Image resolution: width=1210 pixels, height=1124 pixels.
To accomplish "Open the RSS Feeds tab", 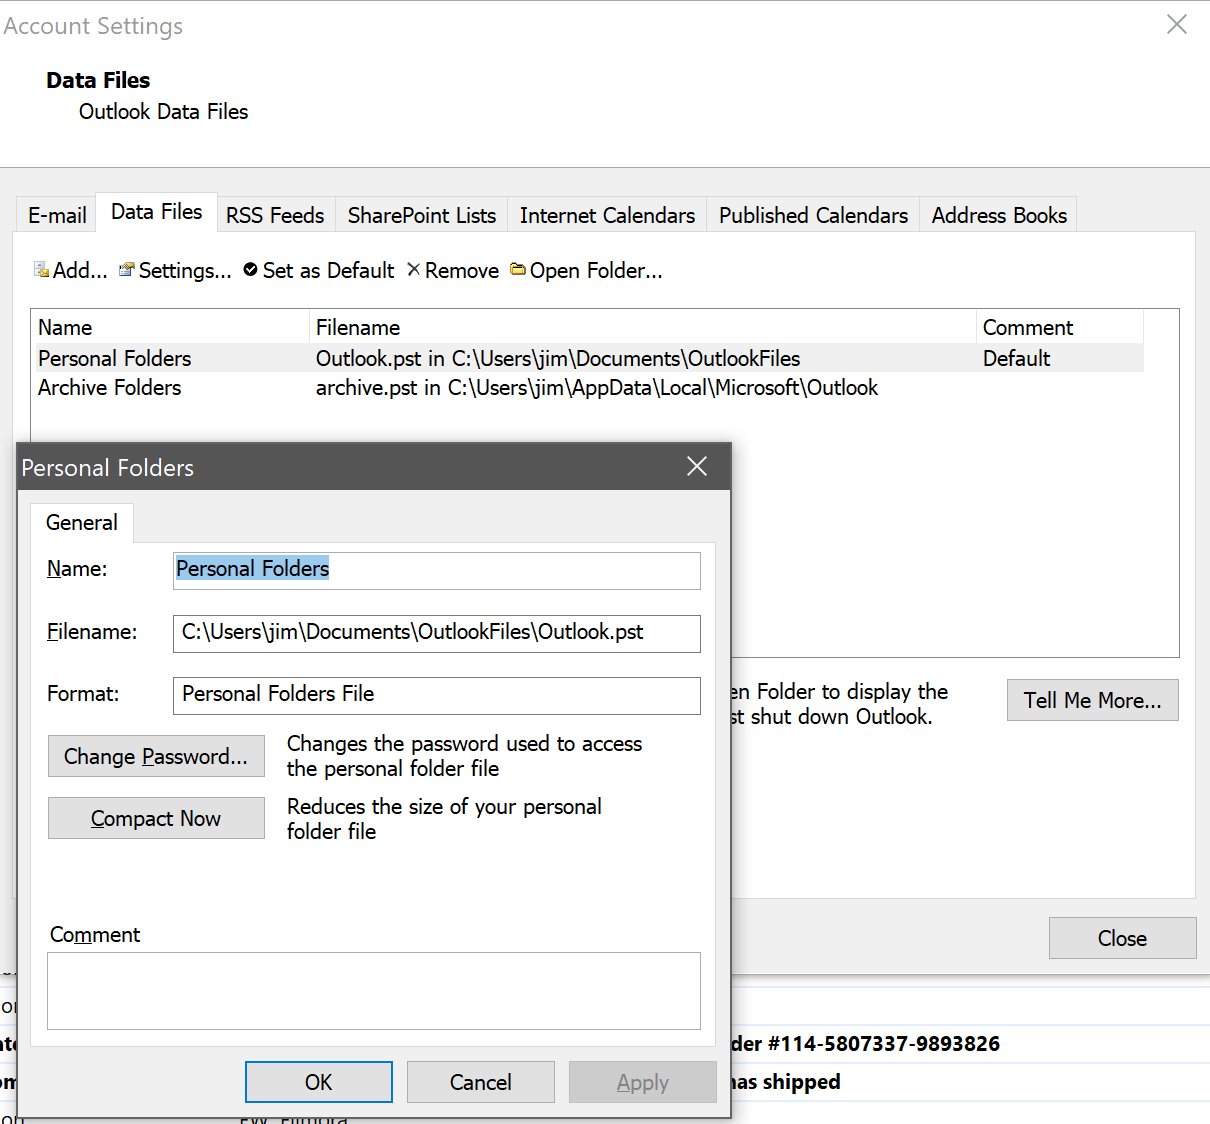I will coord(275,215).
